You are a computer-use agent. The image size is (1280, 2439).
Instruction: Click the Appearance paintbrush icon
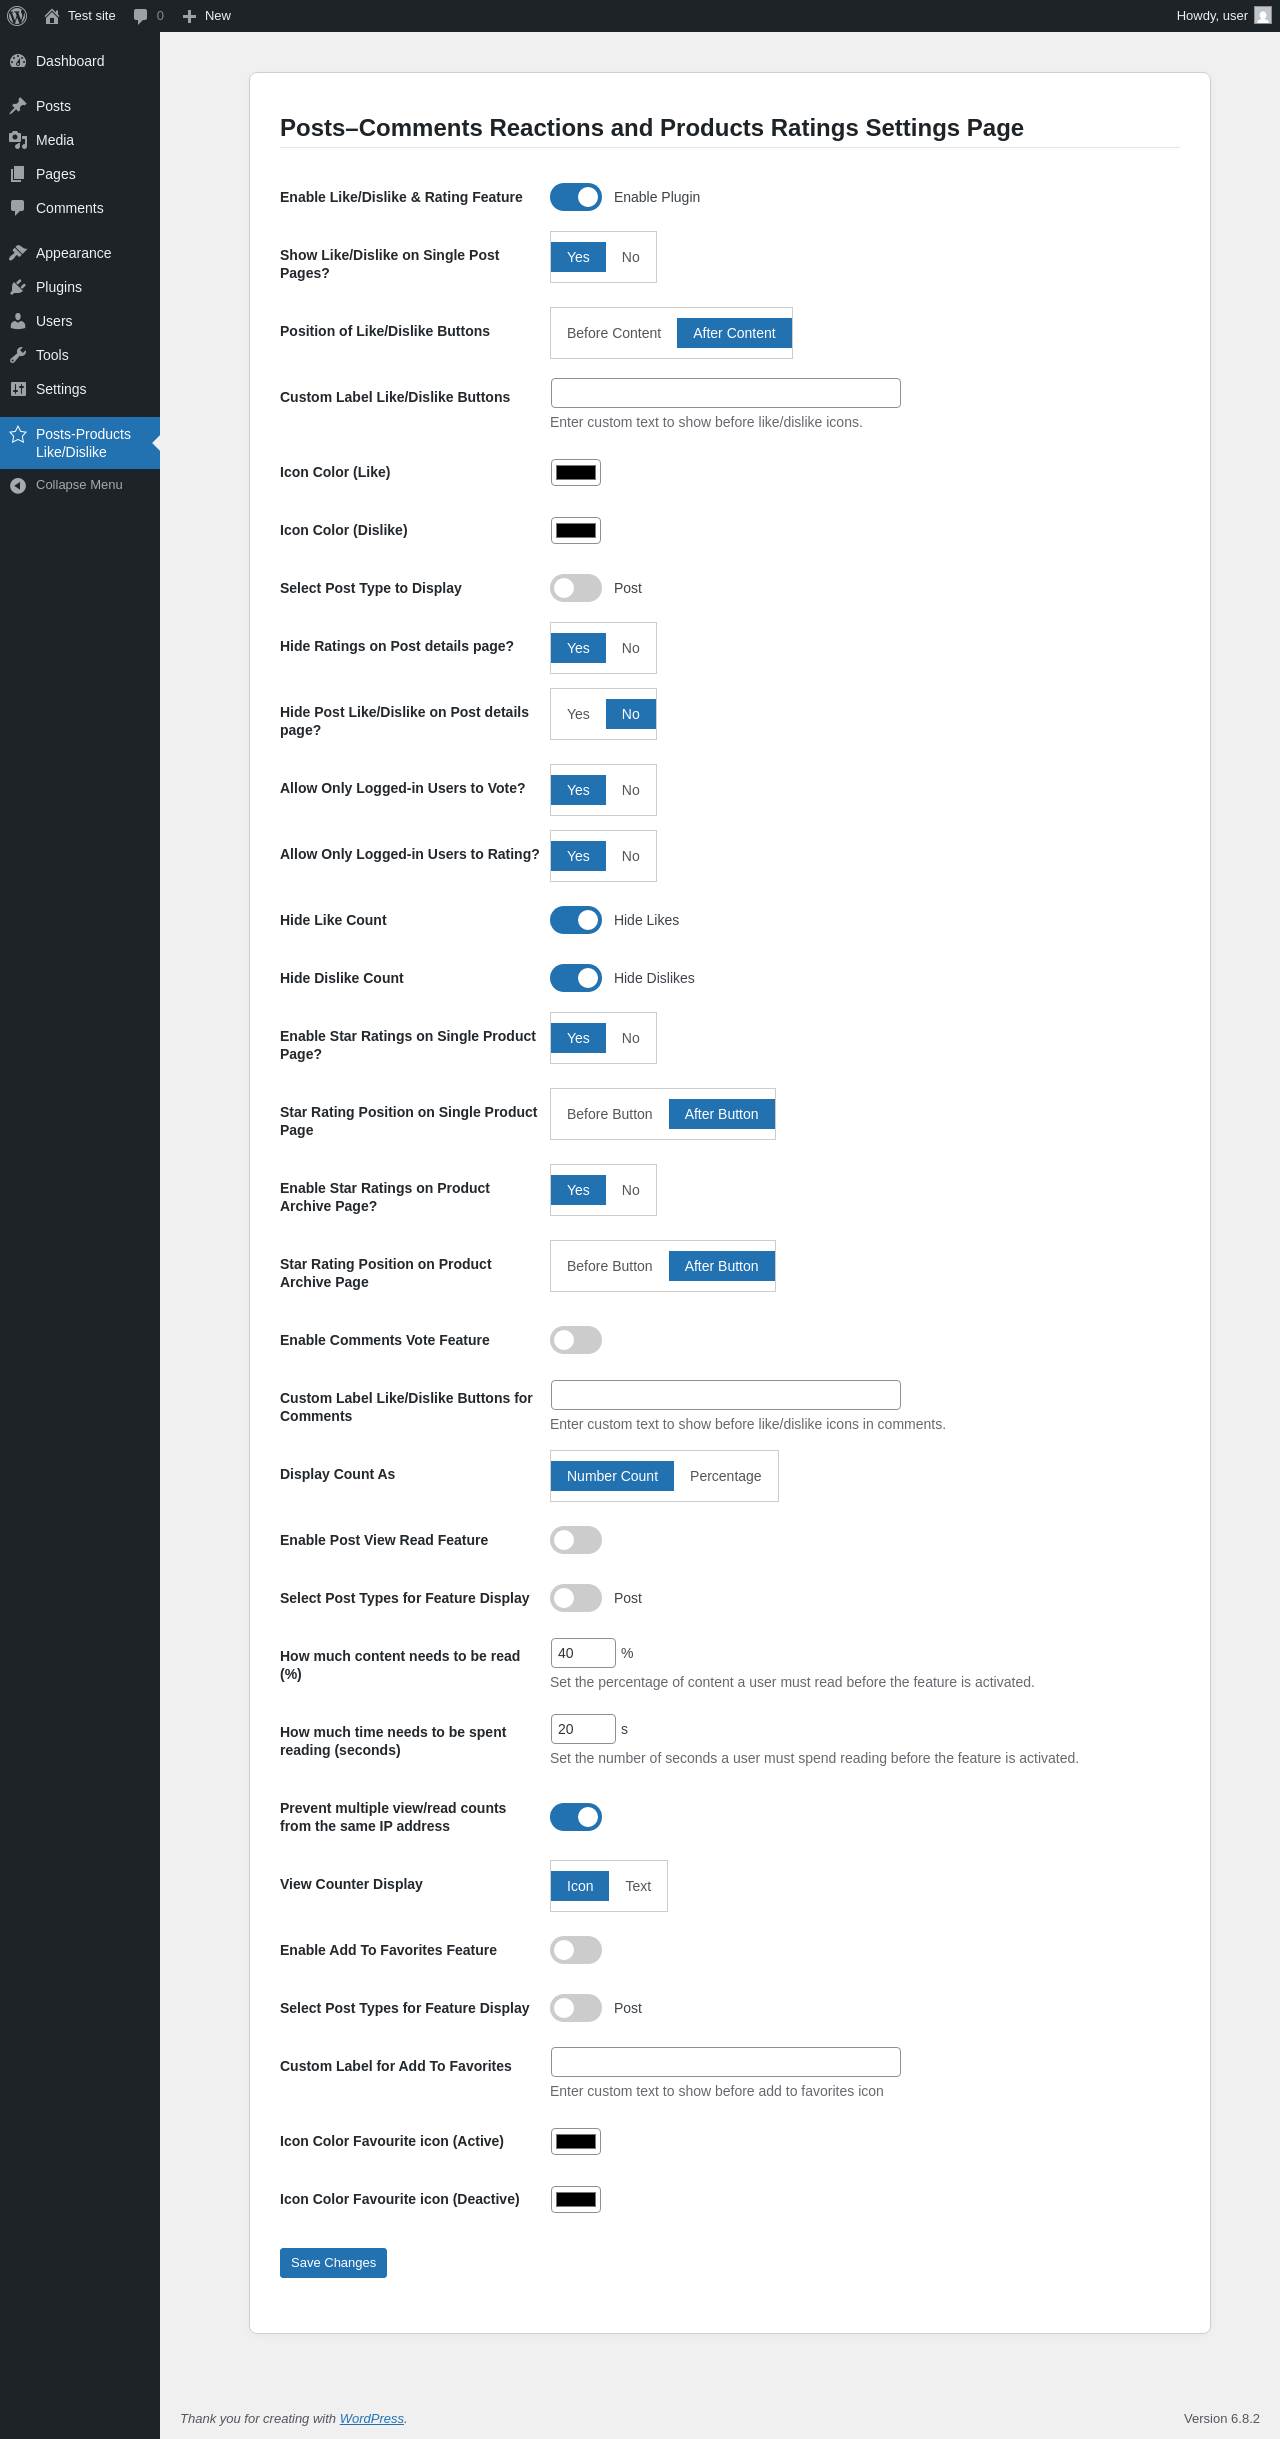[18, 253]
